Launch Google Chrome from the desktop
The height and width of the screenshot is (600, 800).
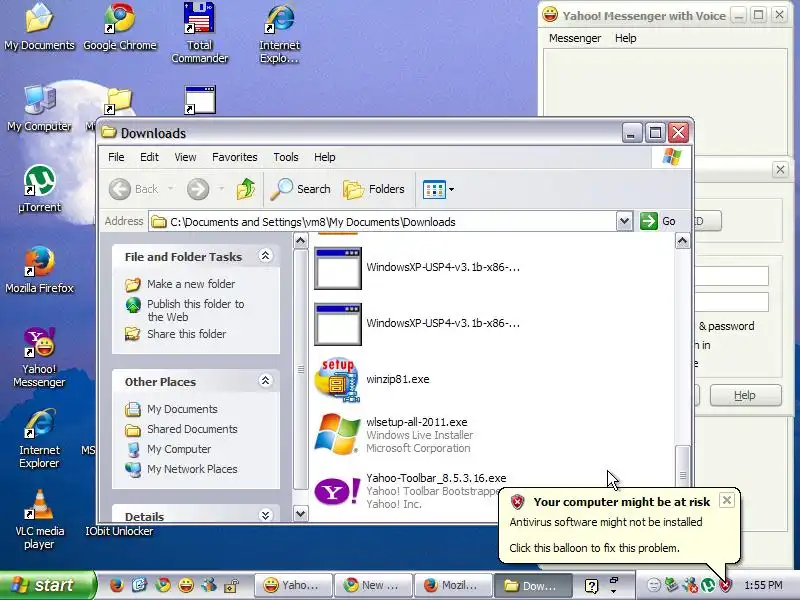[119, 27]
